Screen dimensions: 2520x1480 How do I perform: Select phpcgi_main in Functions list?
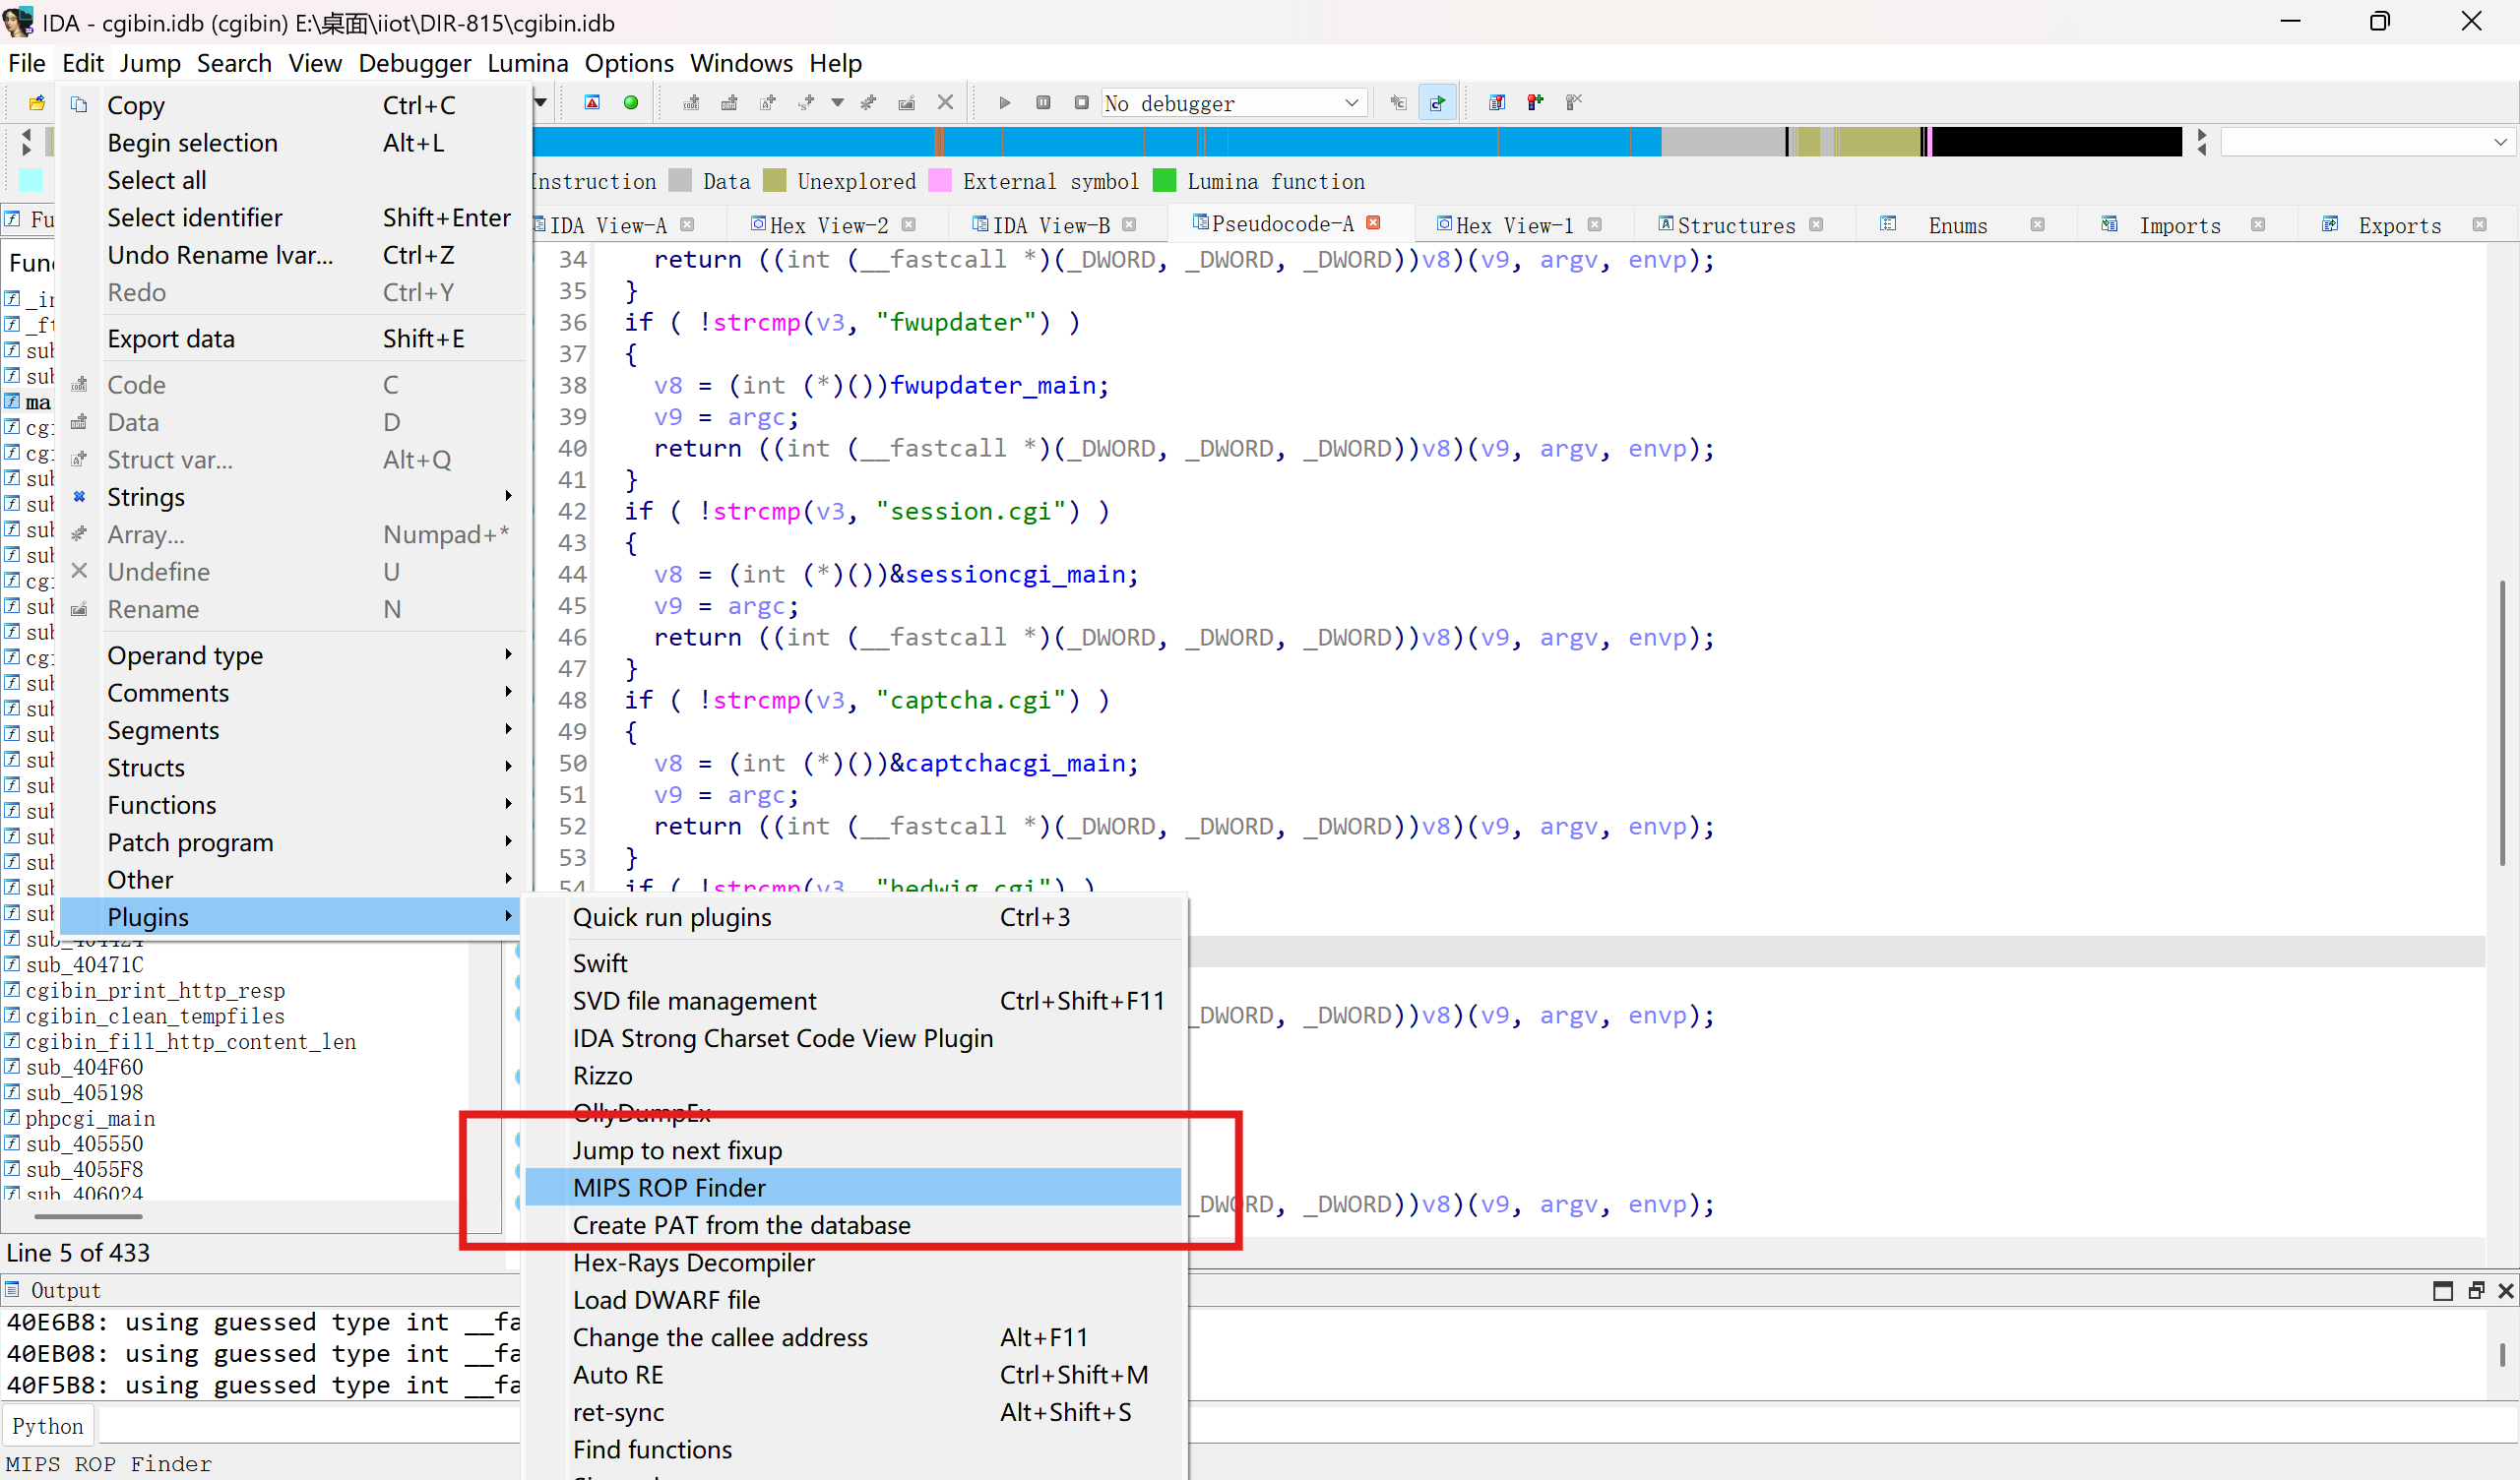point(90,1118)
